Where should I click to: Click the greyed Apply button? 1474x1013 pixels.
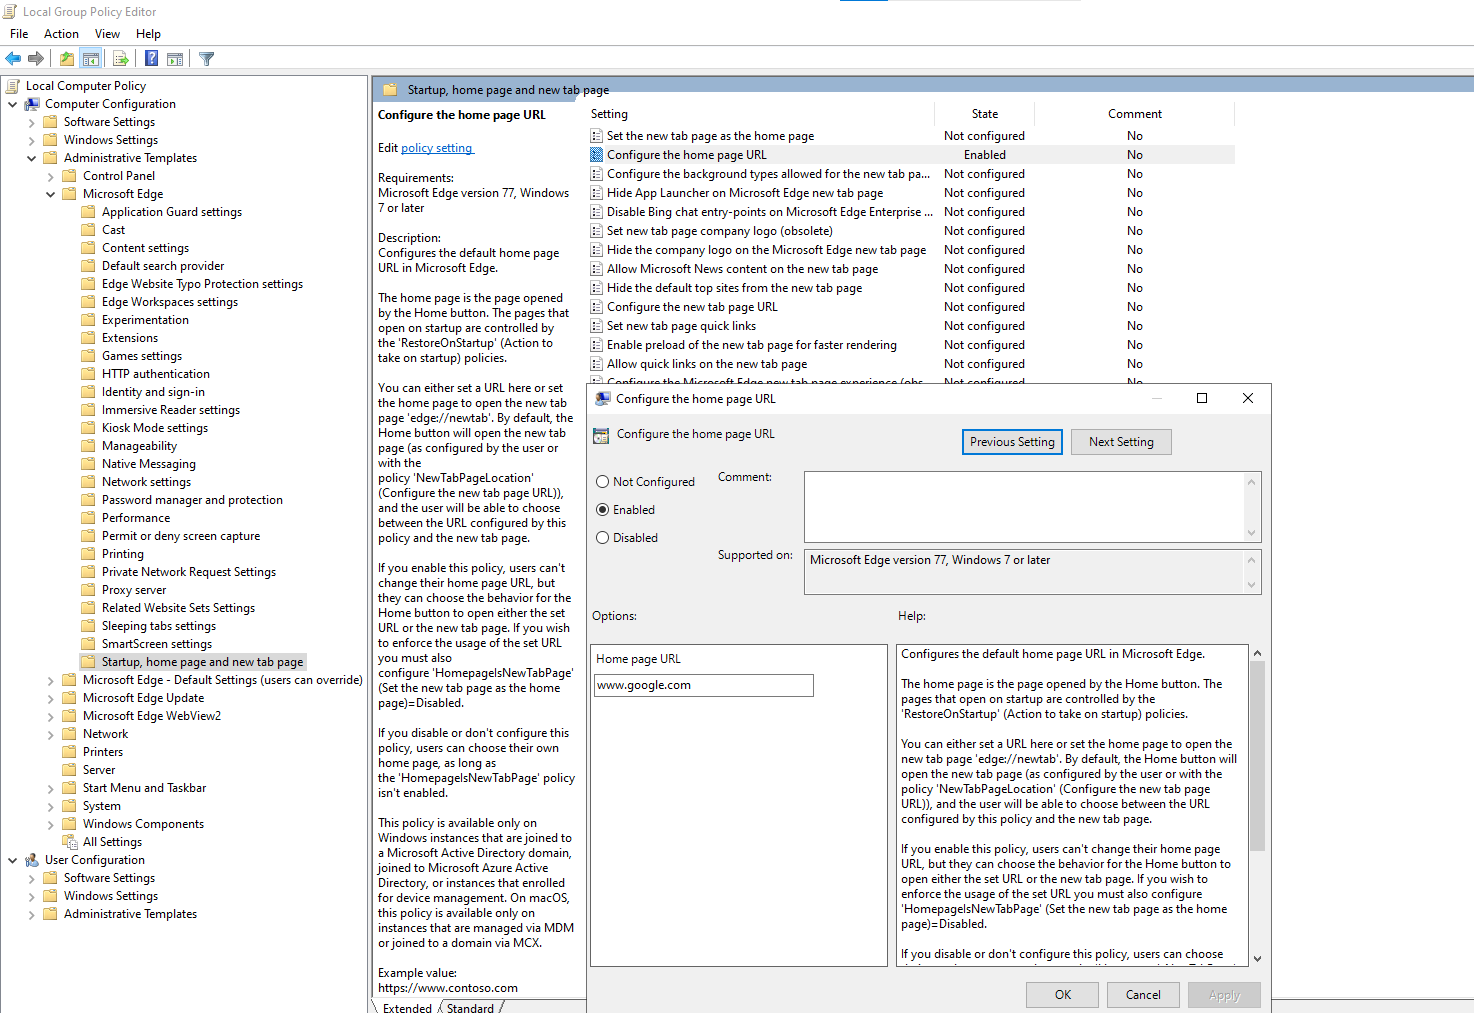coord(1224,995)
